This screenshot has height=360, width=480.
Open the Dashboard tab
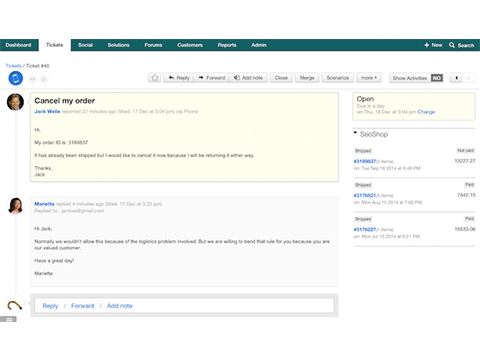click(18, 45)
